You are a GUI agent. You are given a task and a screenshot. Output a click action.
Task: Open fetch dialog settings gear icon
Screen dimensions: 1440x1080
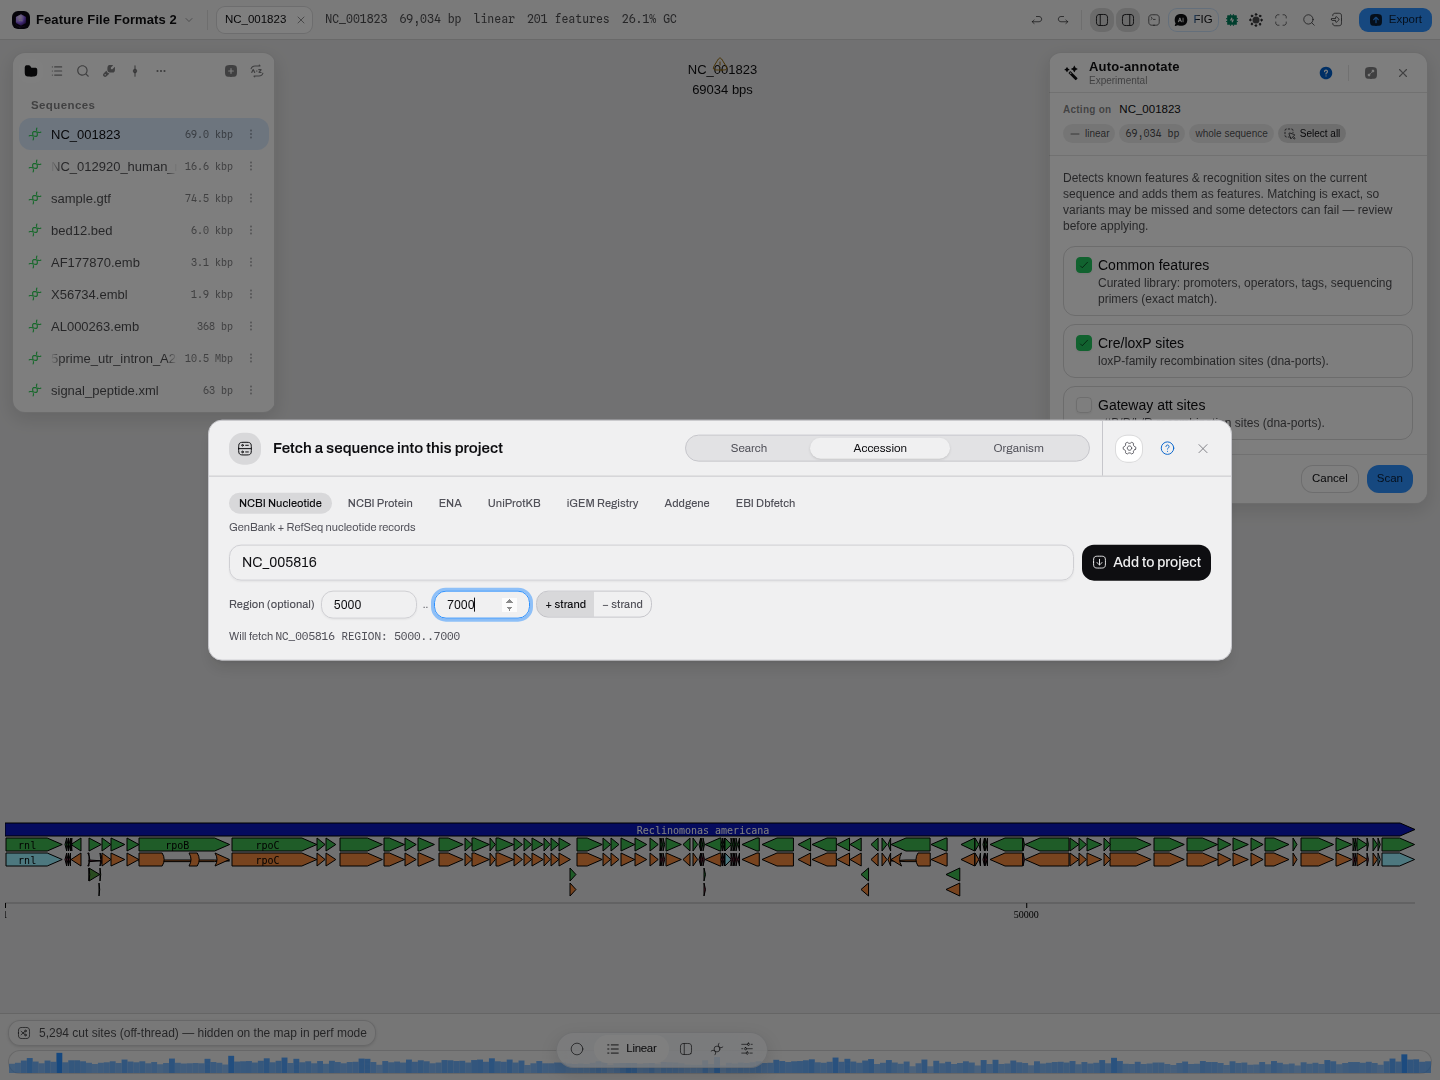click(1129, 449)
